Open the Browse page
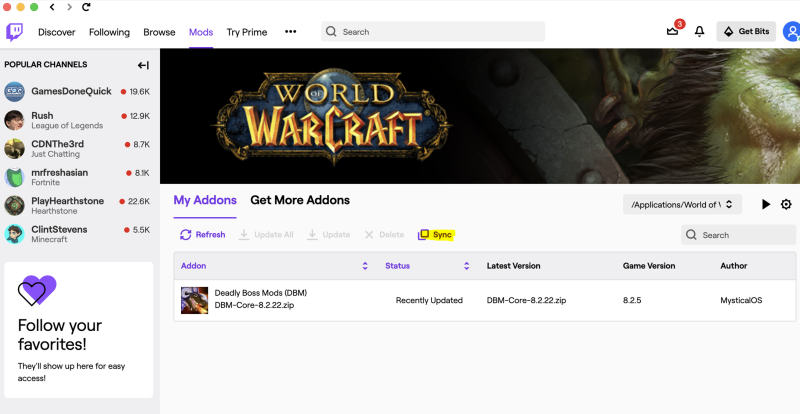The height and width of the screenshot is (414, 800). pyautogui.click(x=159, y=32)
